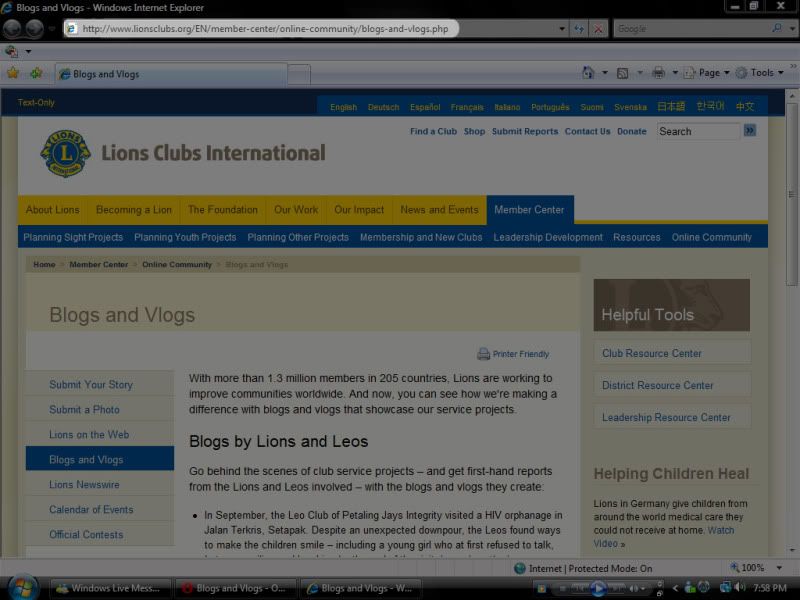Screen dimensions: 800x600
Task: Select Our Work in main navigation
Action: click(296, 210)
